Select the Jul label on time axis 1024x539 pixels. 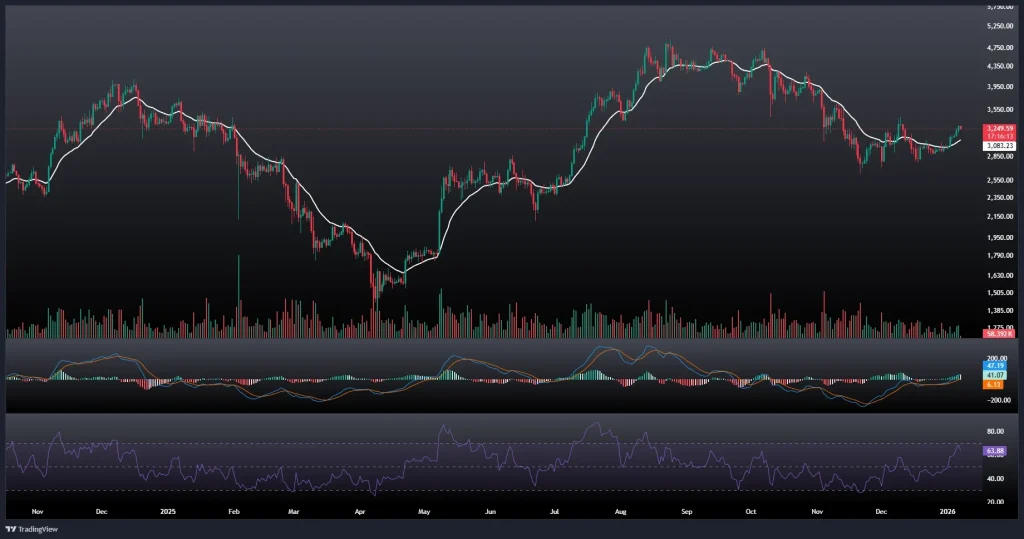(555, 510)
